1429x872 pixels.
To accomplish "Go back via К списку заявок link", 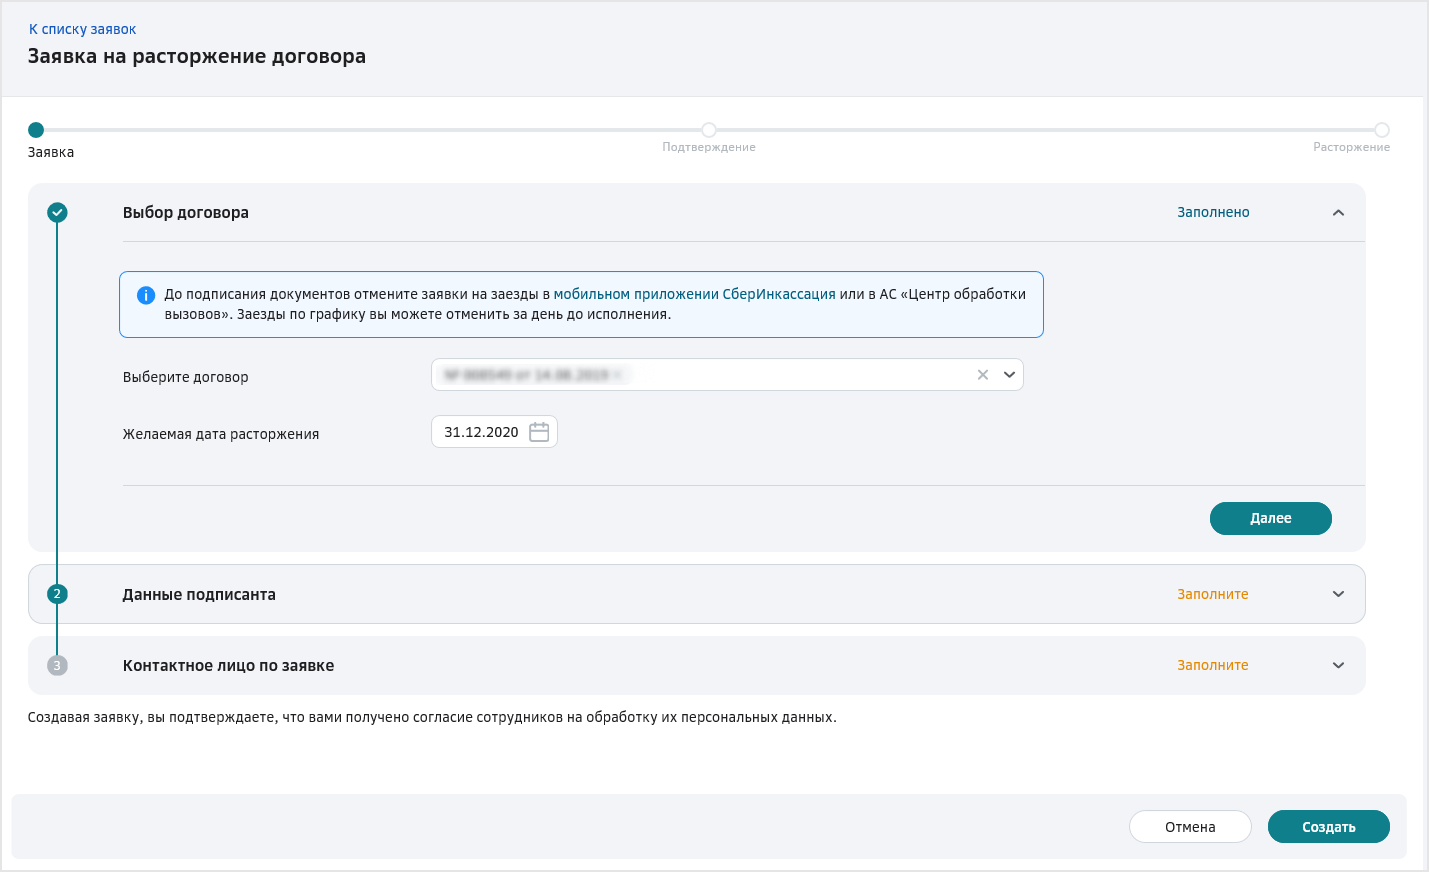I will [x=82, y=29].
